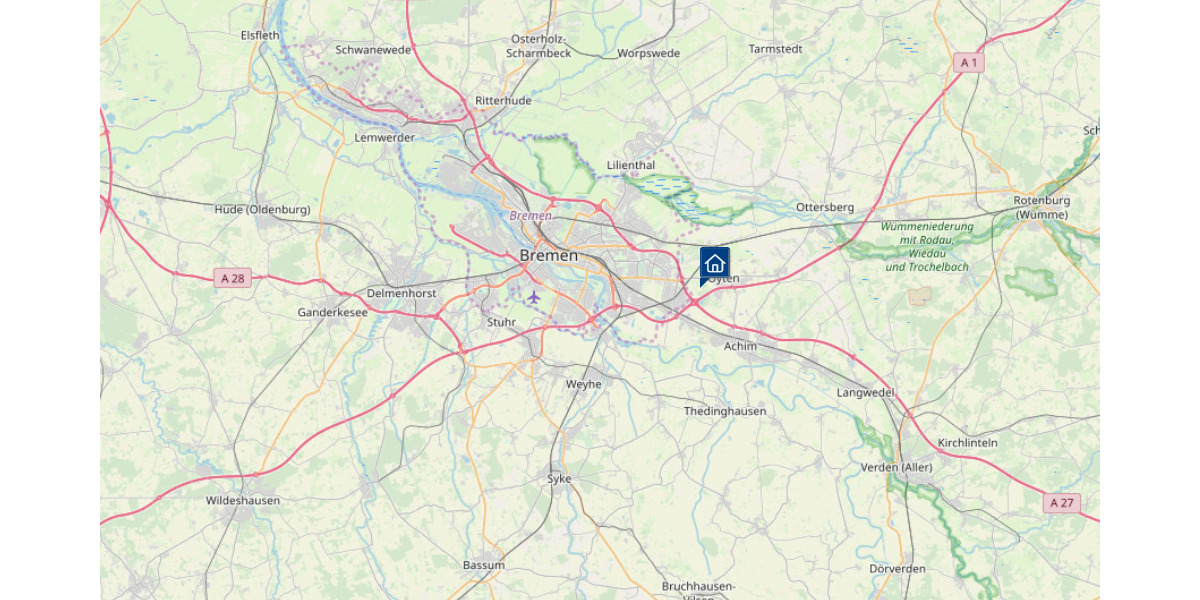Click the Worpswede label
This screenshot has height=600, width=1200.
click(x=649, y=53)
